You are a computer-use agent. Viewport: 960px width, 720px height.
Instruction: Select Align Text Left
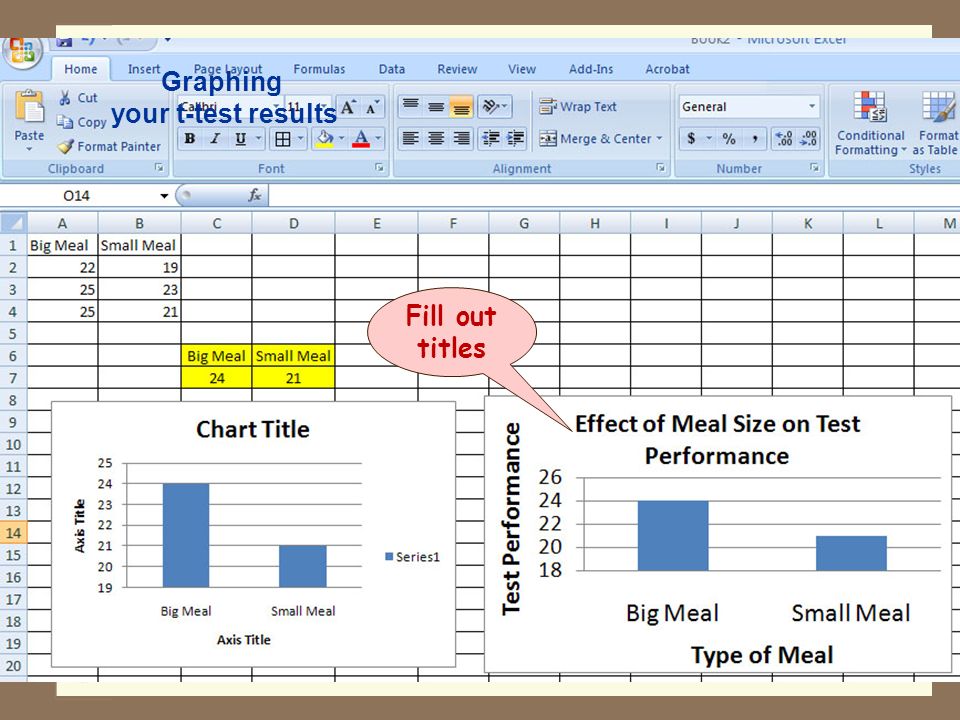click(410, 138)
